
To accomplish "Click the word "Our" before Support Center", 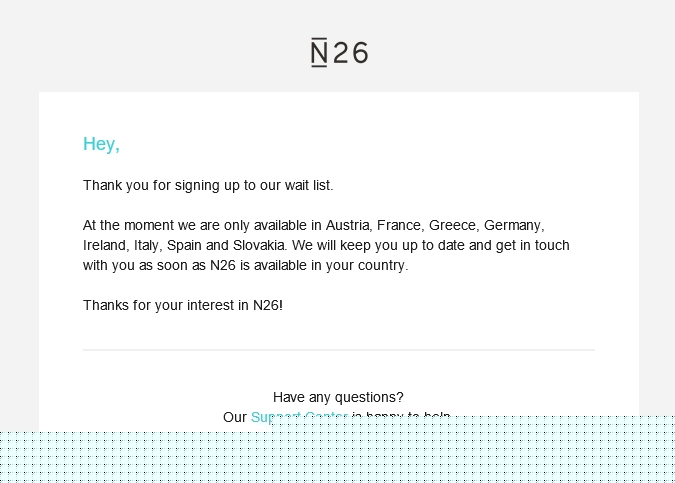I will 235,417.
